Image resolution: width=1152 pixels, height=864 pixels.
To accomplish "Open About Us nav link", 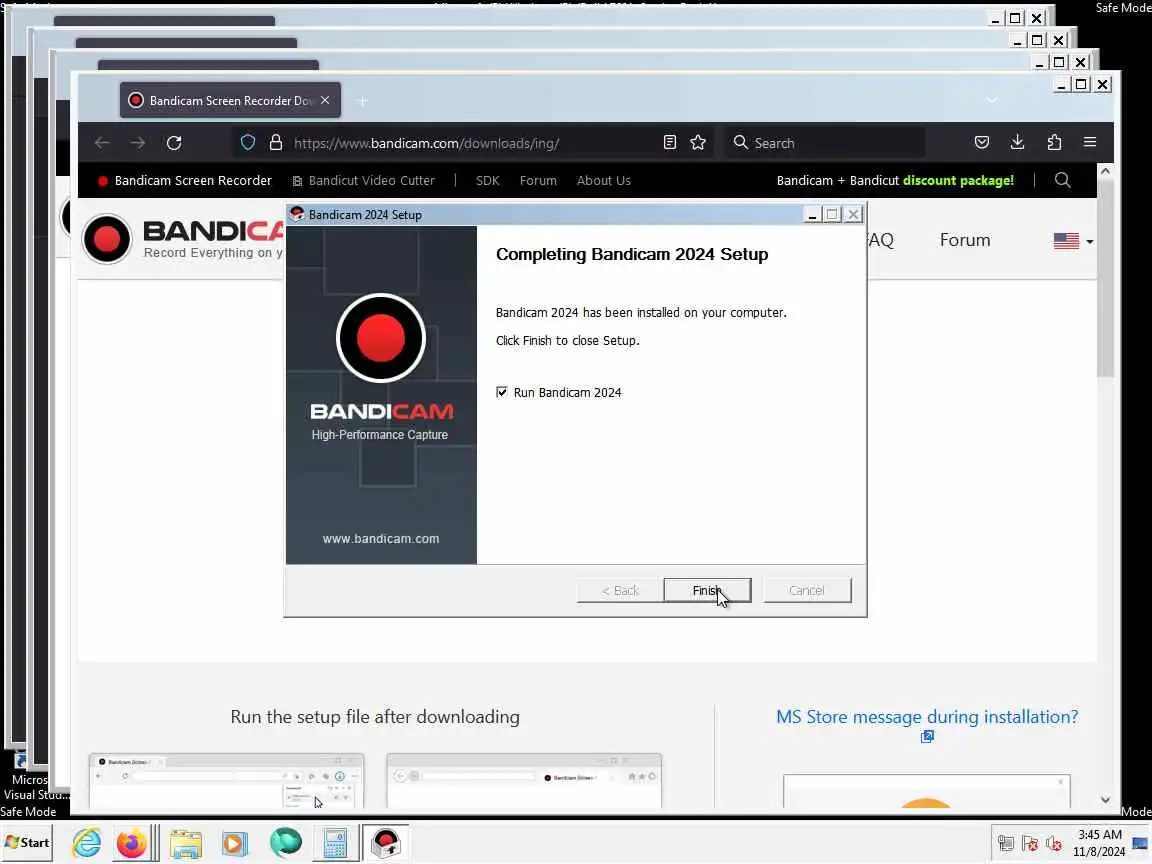I will tap(603, 181).
